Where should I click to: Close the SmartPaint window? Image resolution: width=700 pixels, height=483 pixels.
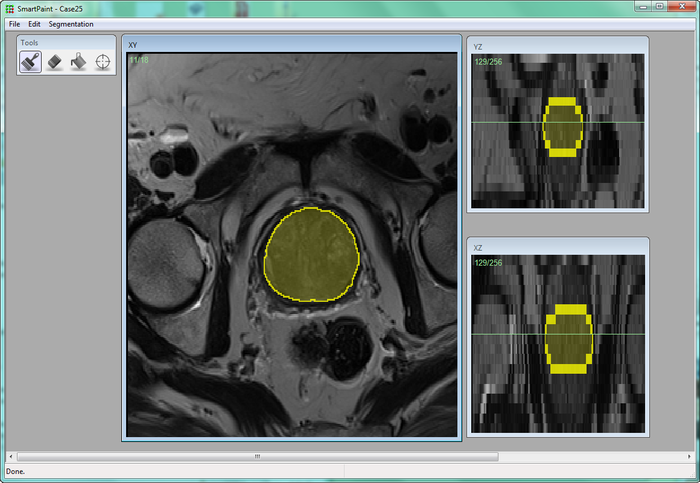pos(682,6)
